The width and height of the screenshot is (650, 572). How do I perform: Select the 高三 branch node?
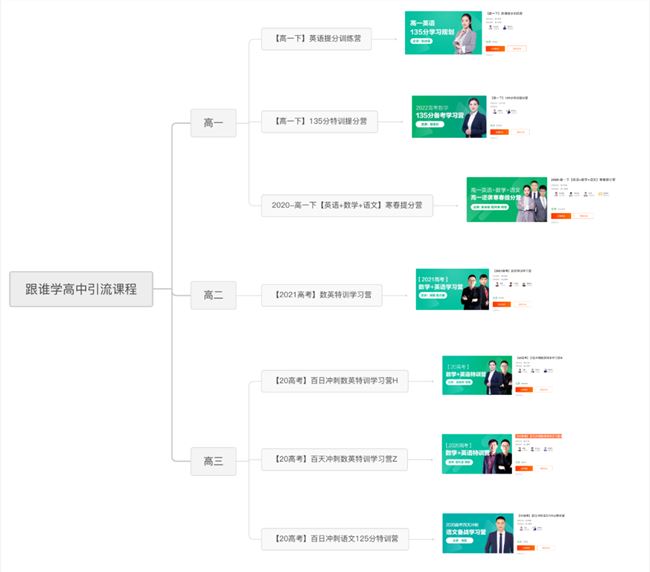(213, 461)
